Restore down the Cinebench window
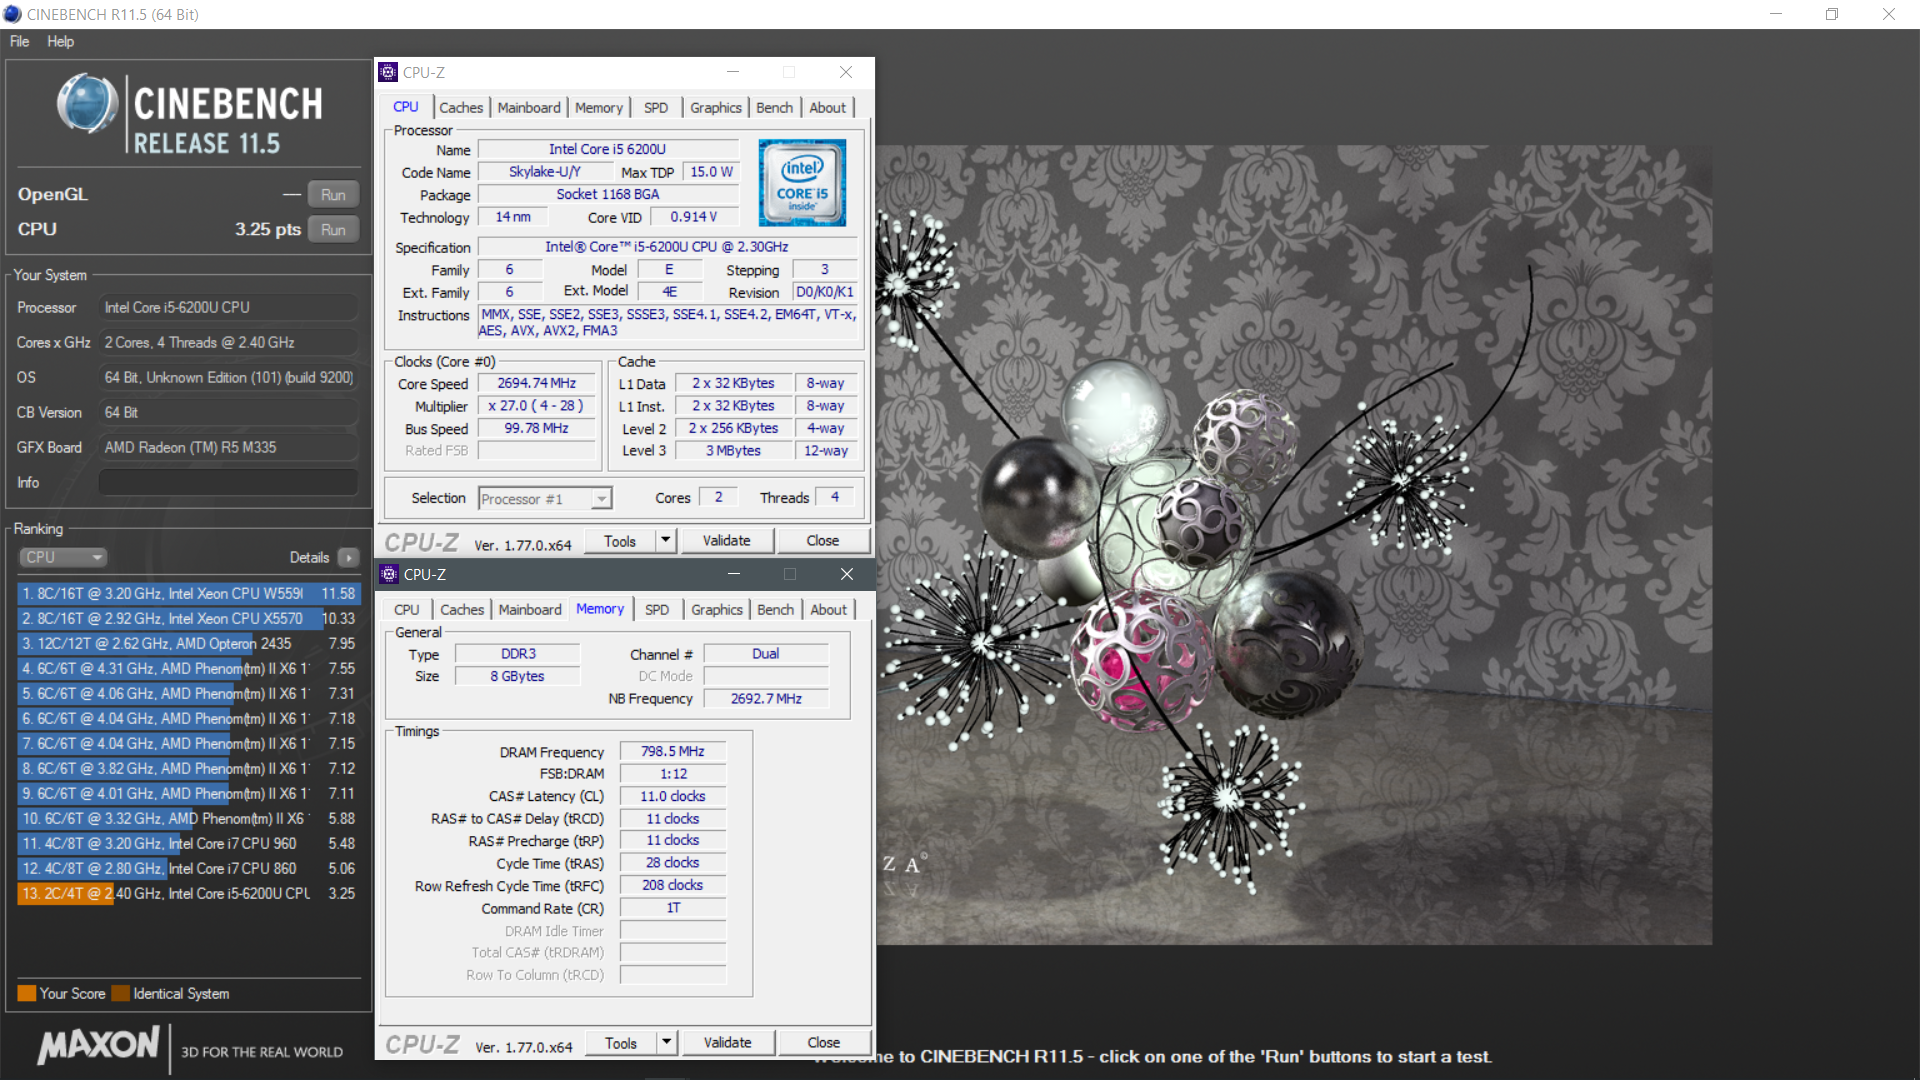Image resolution: width=1920 pixels, height=1080 pixels. [x=1832, y=14]
